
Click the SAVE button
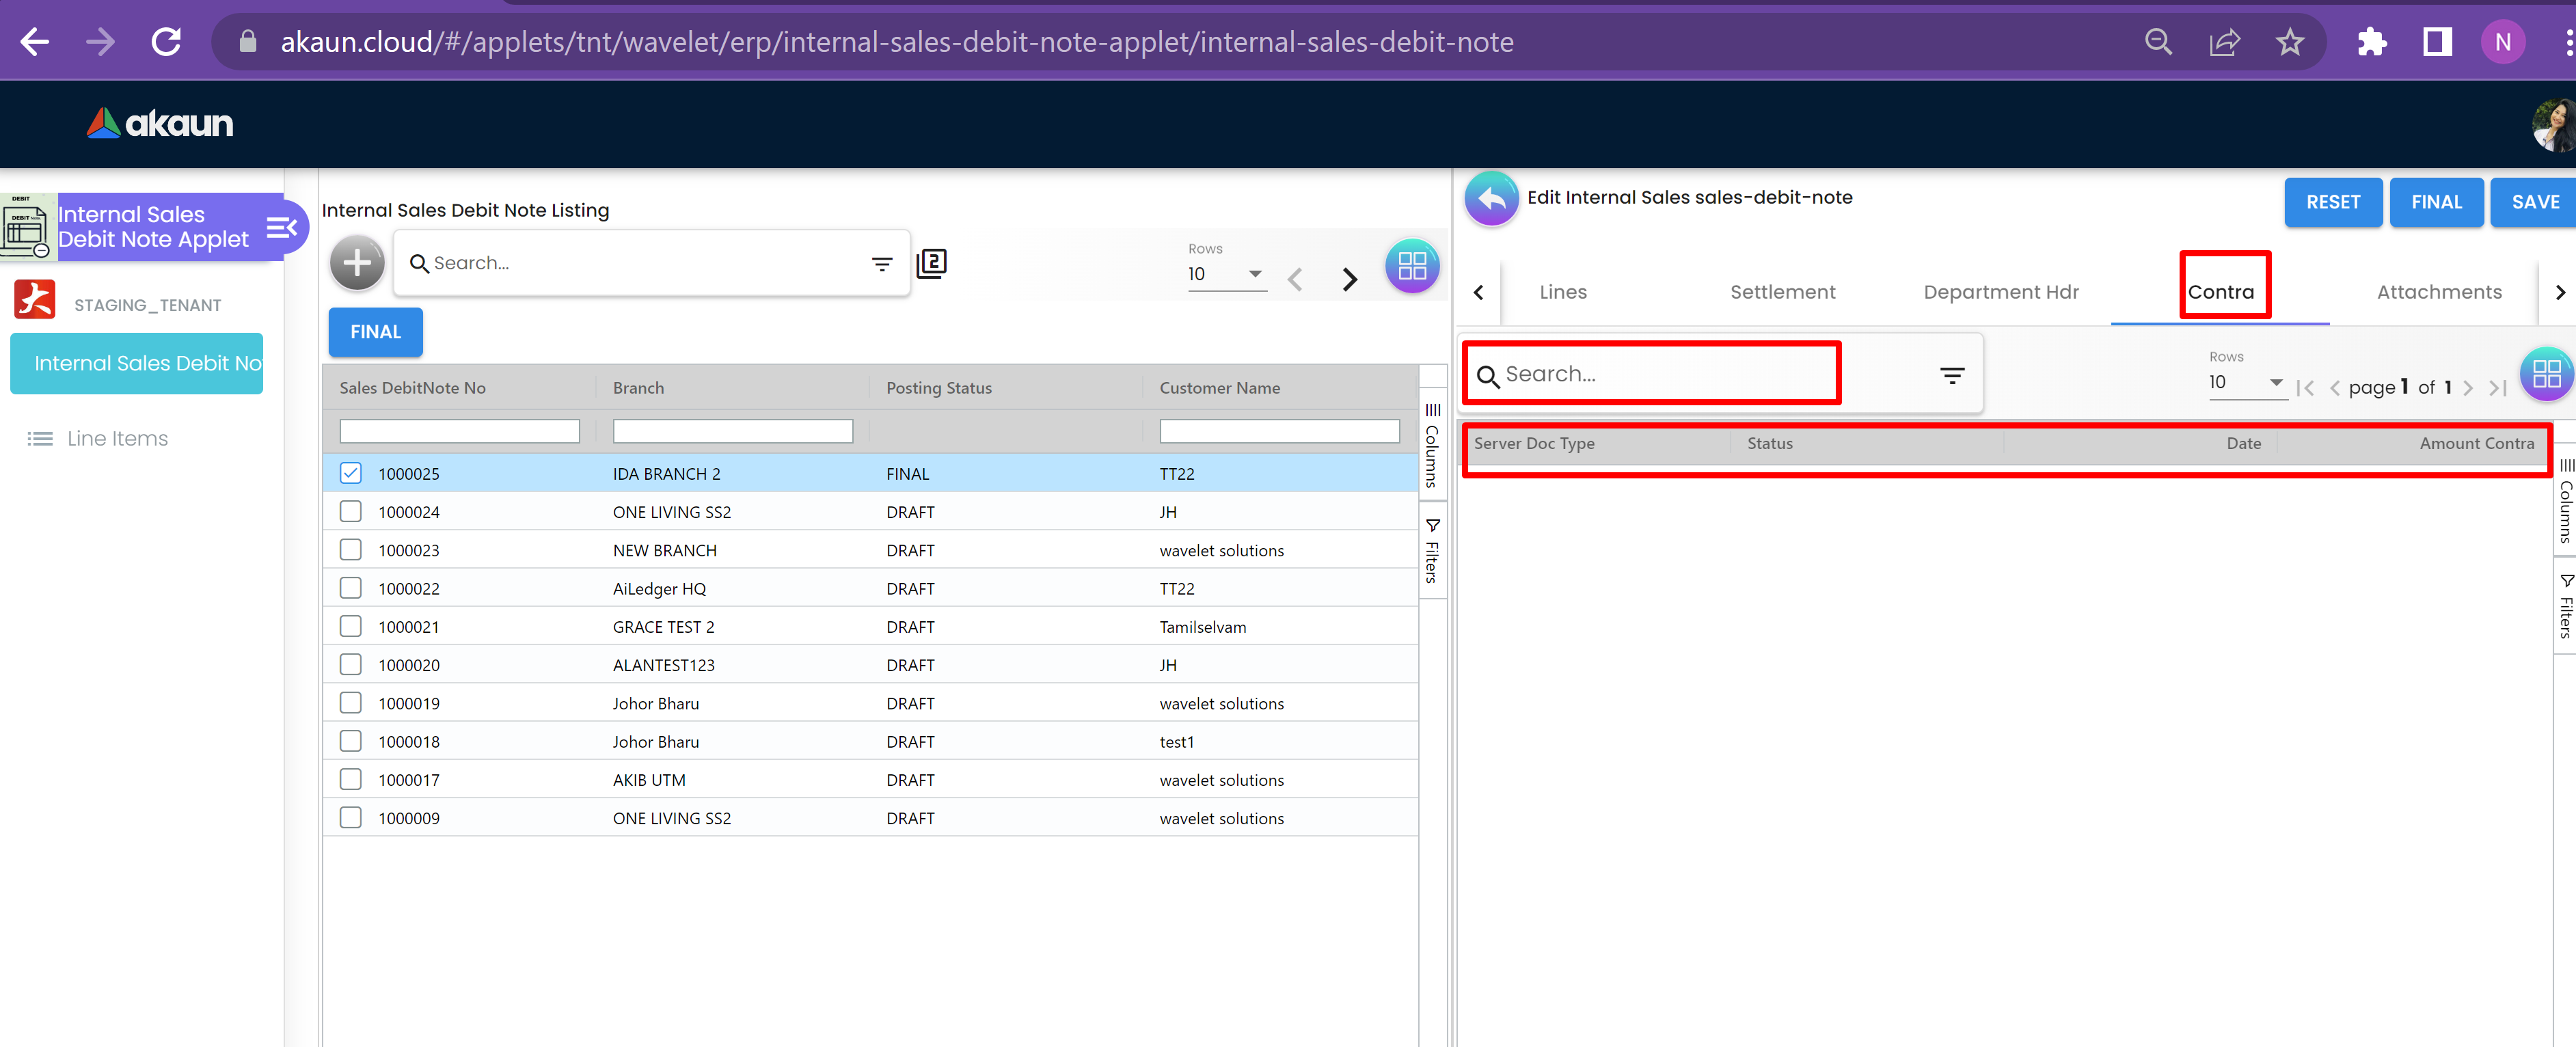coord(2534,202)
